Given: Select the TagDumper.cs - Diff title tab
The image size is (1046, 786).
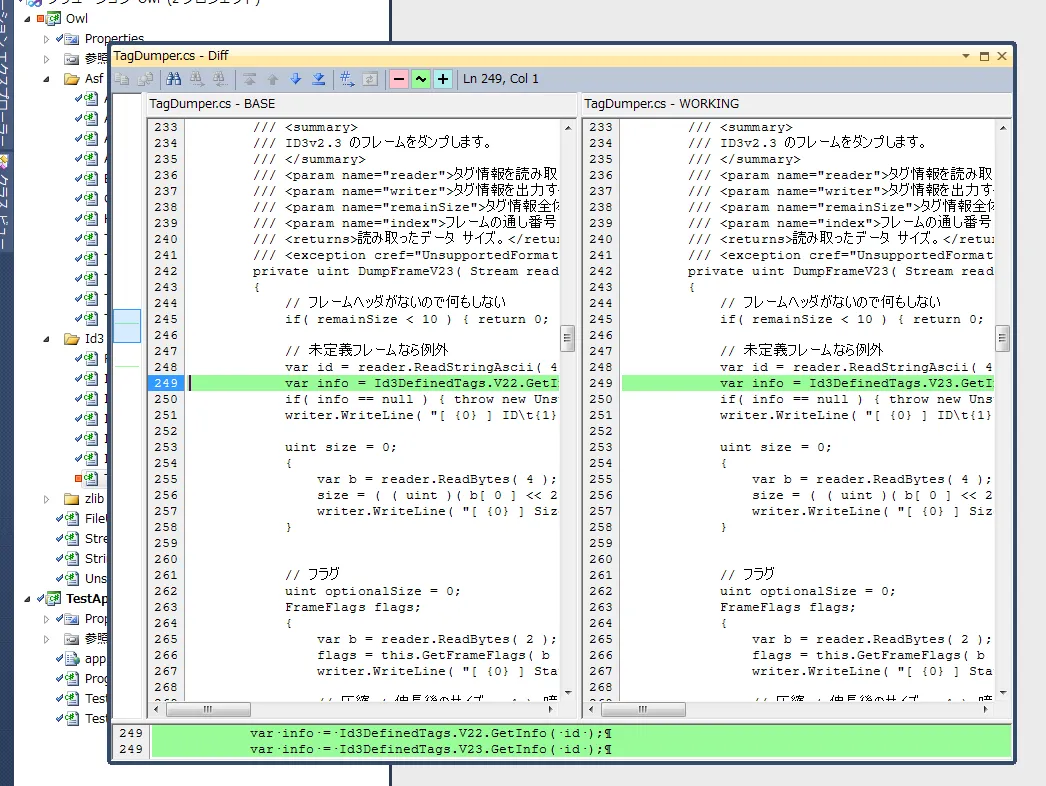Looking at the screenshot, I should [x=171, y=57].
